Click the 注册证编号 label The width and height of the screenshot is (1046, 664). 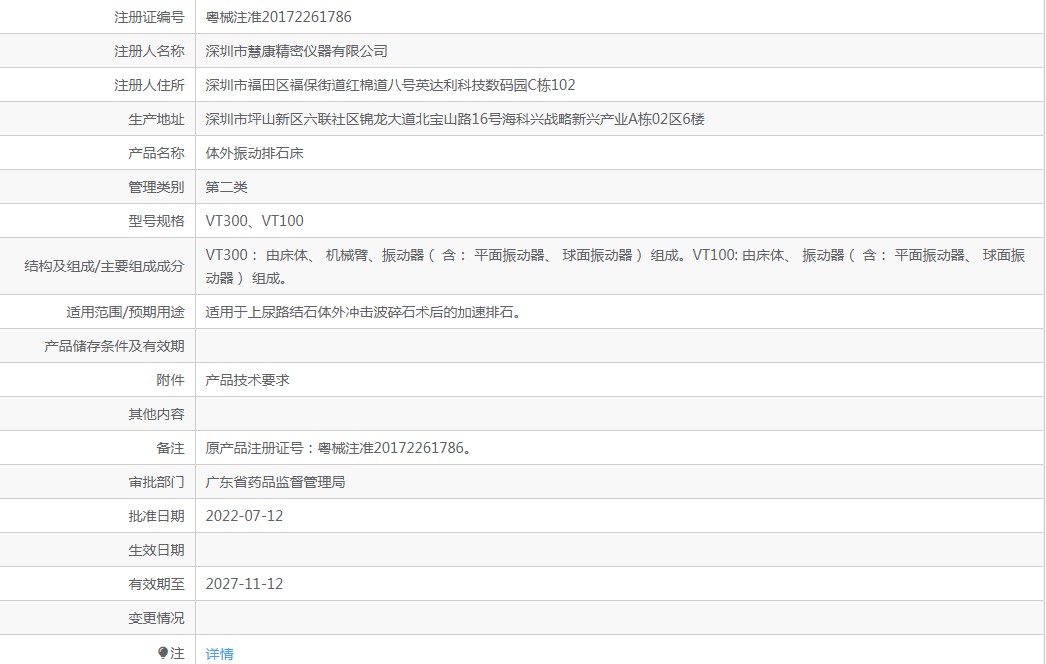pos(149,17)
